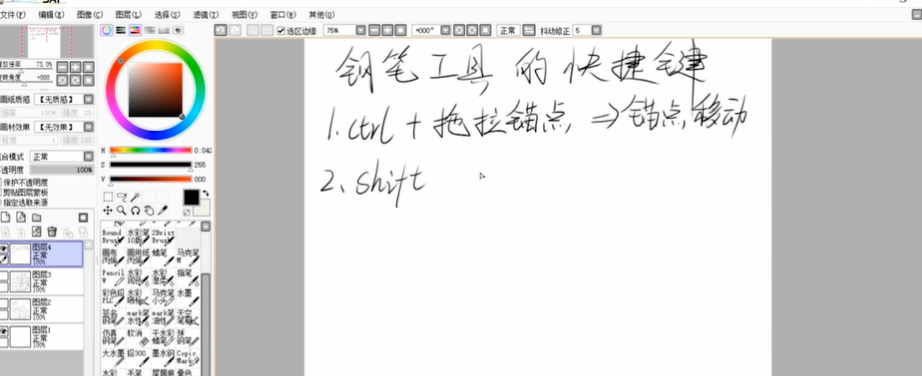Click the 正常 button in top toolbar
Screen dimensions: 922x376
pos(508,30)
